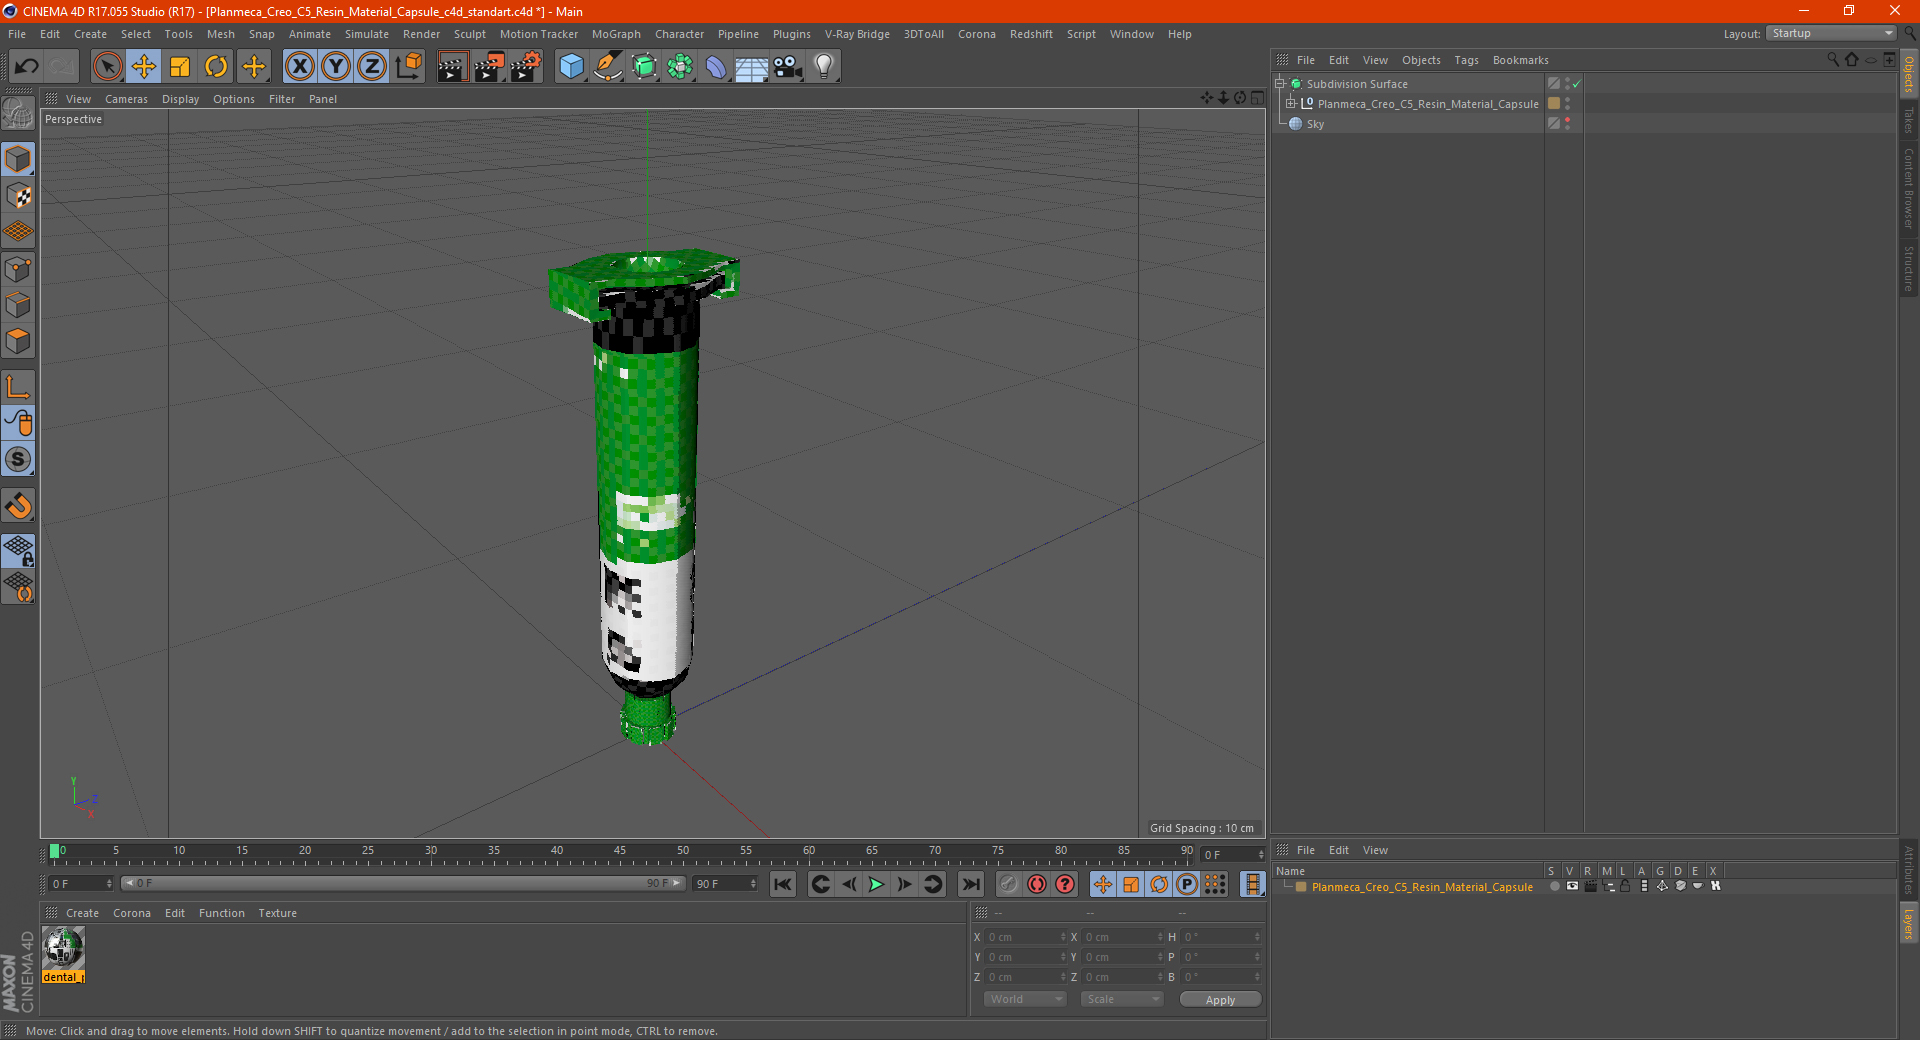The width and height of the screenshot is (1920, 1040).
Task: Open Edit Render Settings icon
Action: [x=526, y=67]
